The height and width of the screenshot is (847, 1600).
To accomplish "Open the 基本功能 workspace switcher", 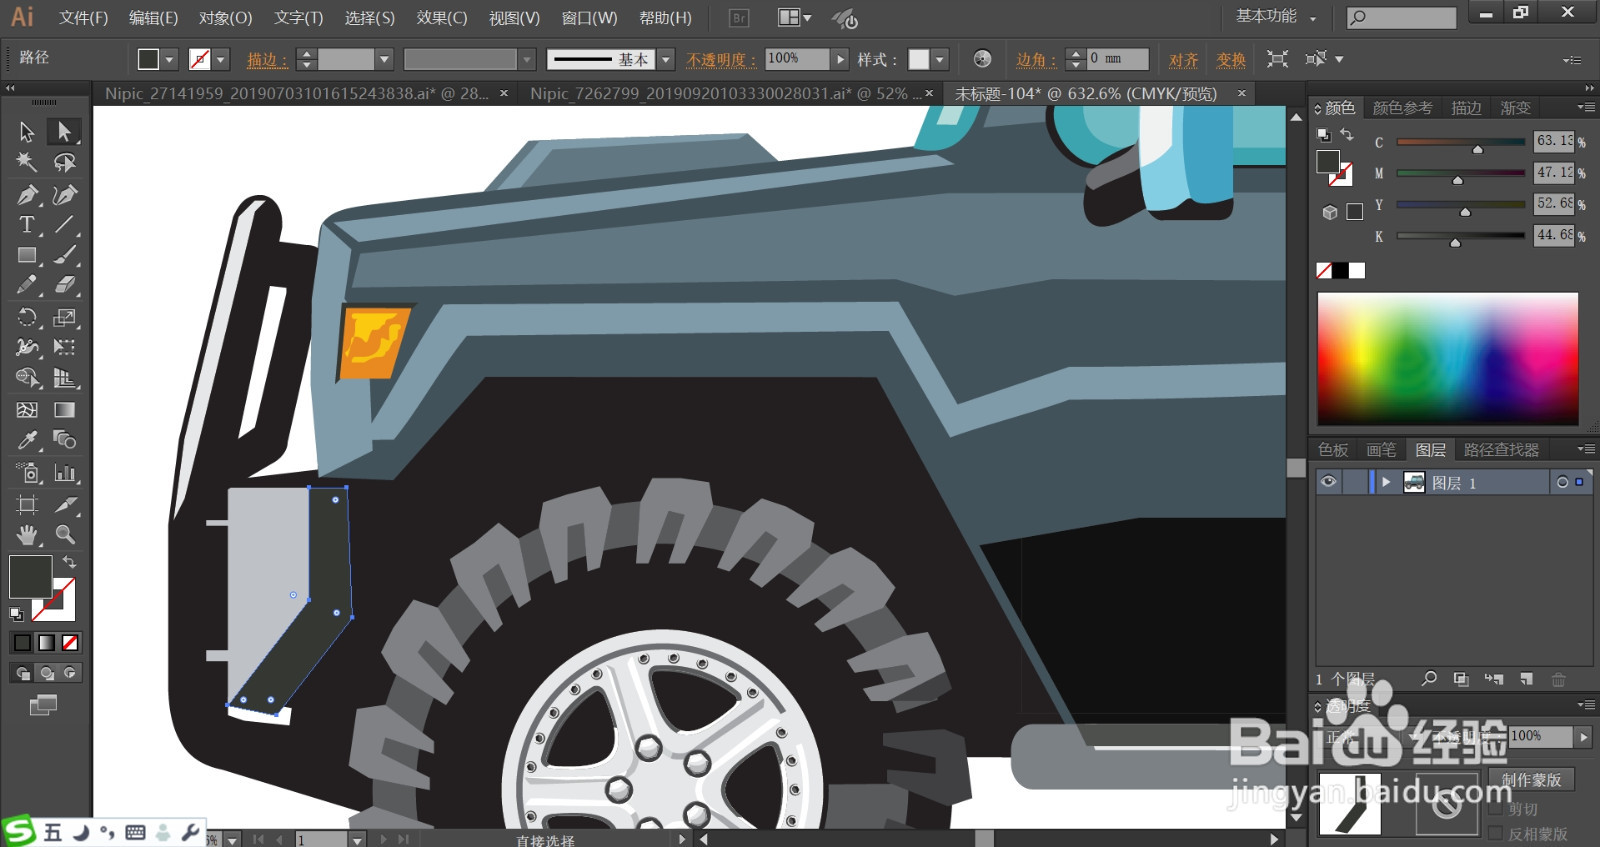I will 1276,17.
